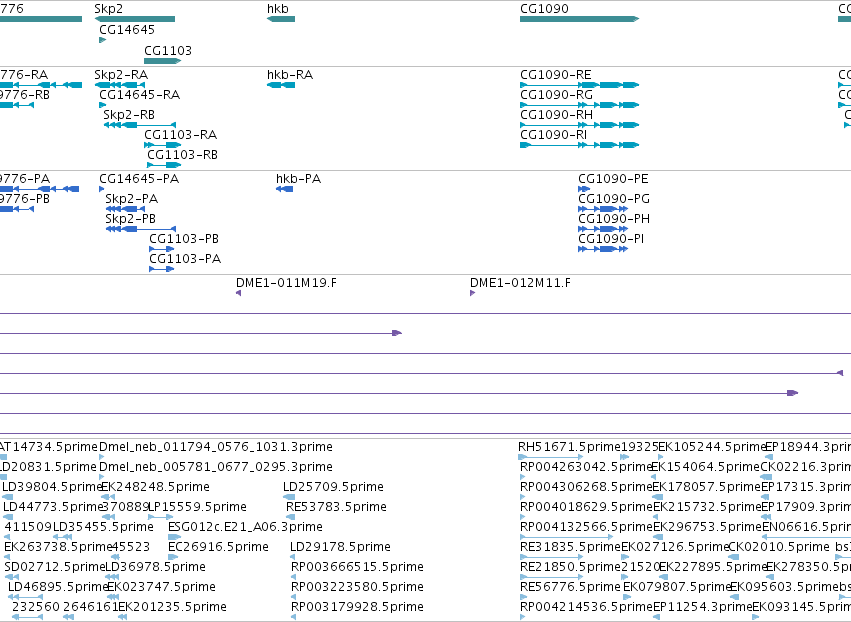Click the CG1090 gene bar
851x622 pixels.
[x=580, y=19]
